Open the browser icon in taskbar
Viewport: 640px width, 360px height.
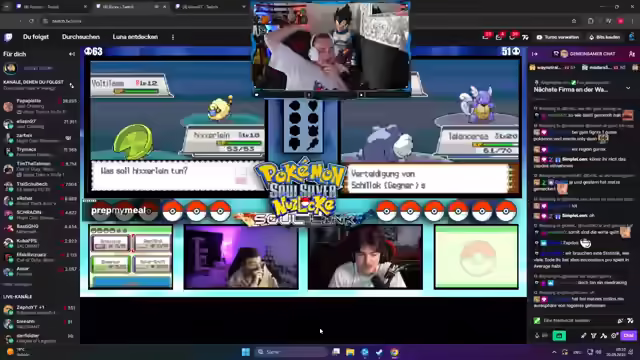(394, 352)
